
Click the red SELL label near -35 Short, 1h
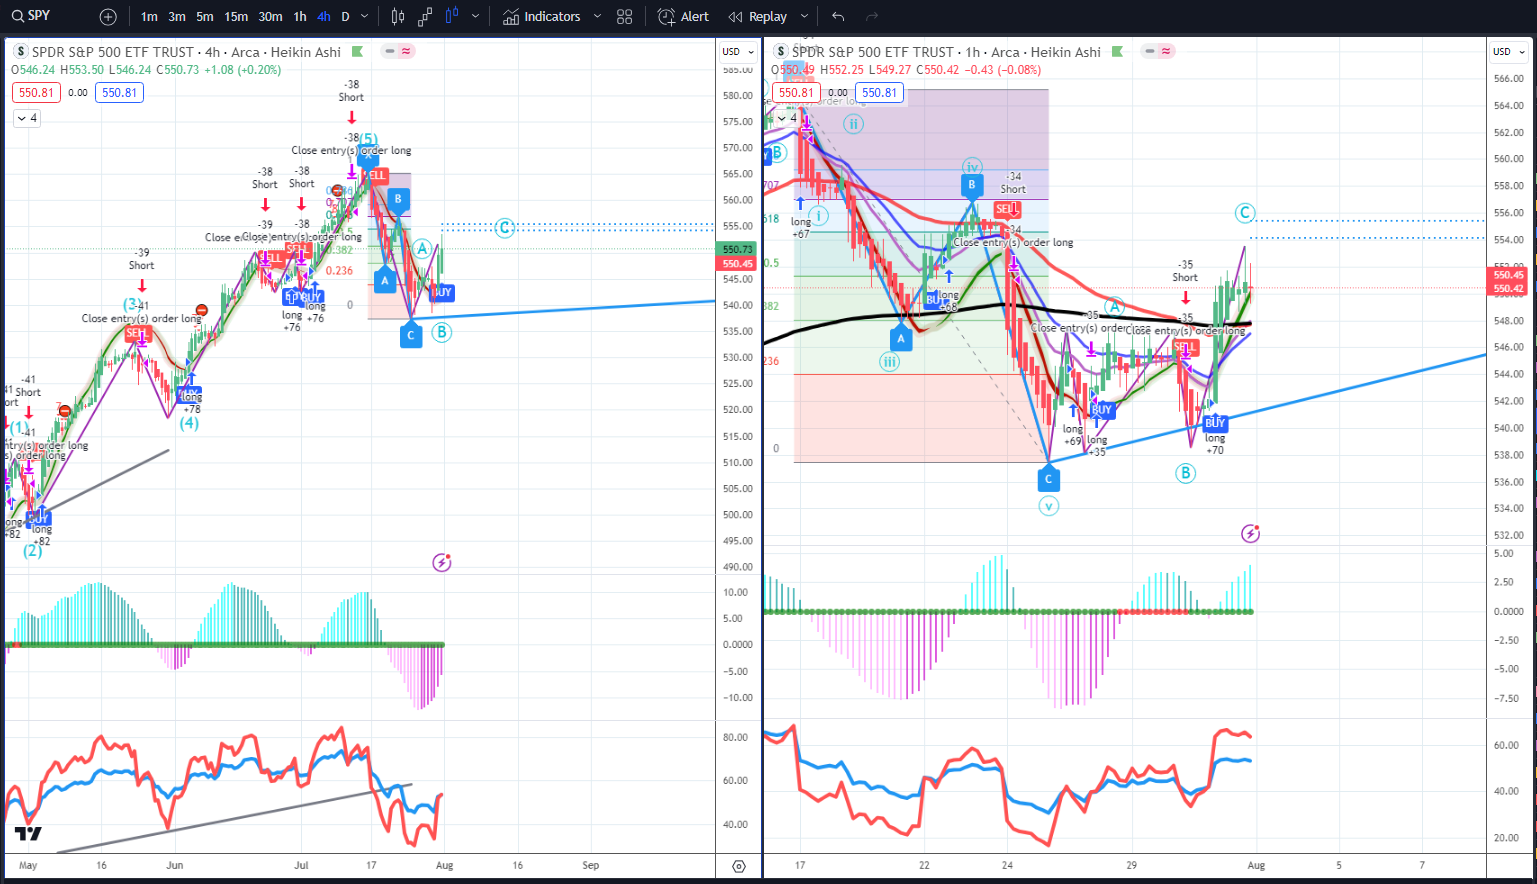(x=1185, y=347)
